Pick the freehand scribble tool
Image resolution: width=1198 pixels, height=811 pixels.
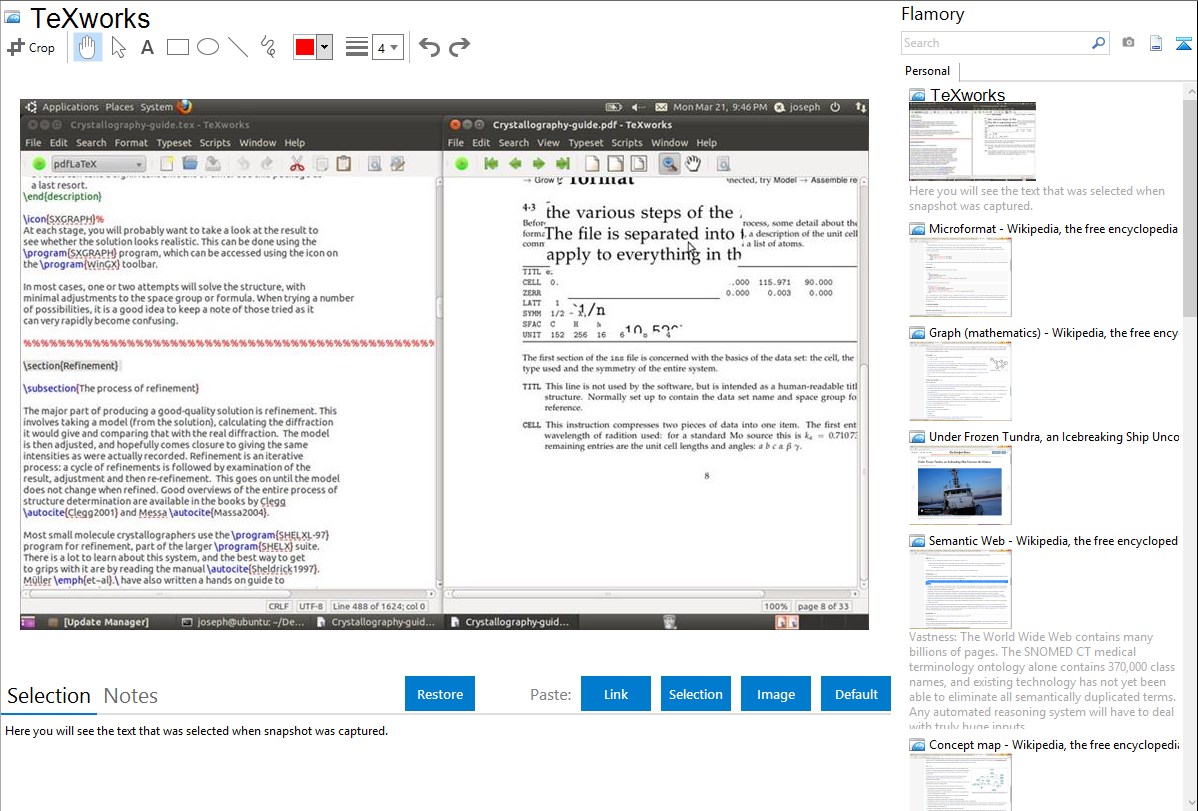pos(268,47)
